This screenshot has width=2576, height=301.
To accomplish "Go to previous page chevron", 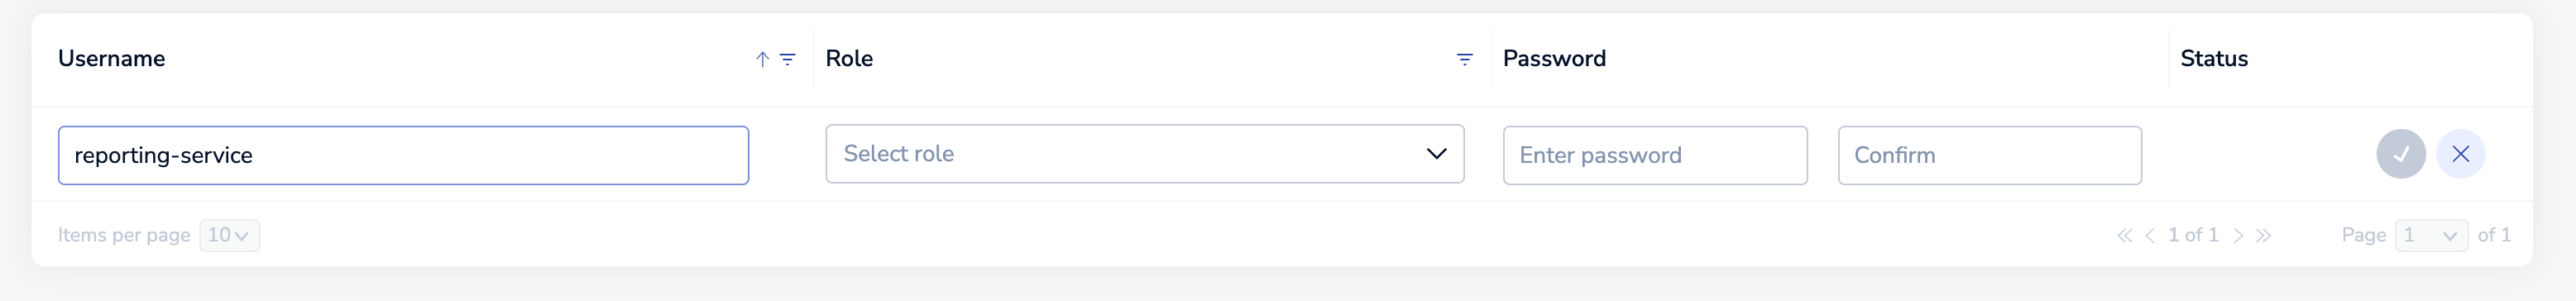I will coord(2150,236).
